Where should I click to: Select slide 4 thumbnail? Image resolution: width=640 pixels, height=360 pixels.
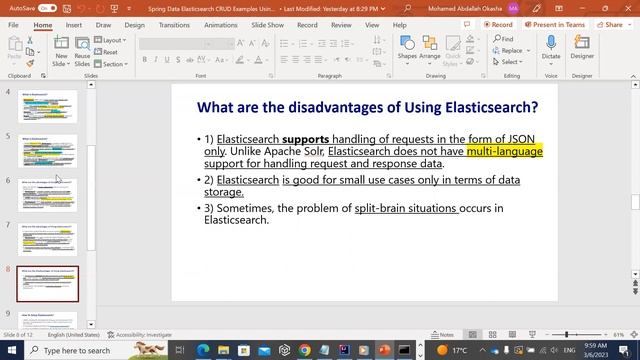click(x=47, y=107)
